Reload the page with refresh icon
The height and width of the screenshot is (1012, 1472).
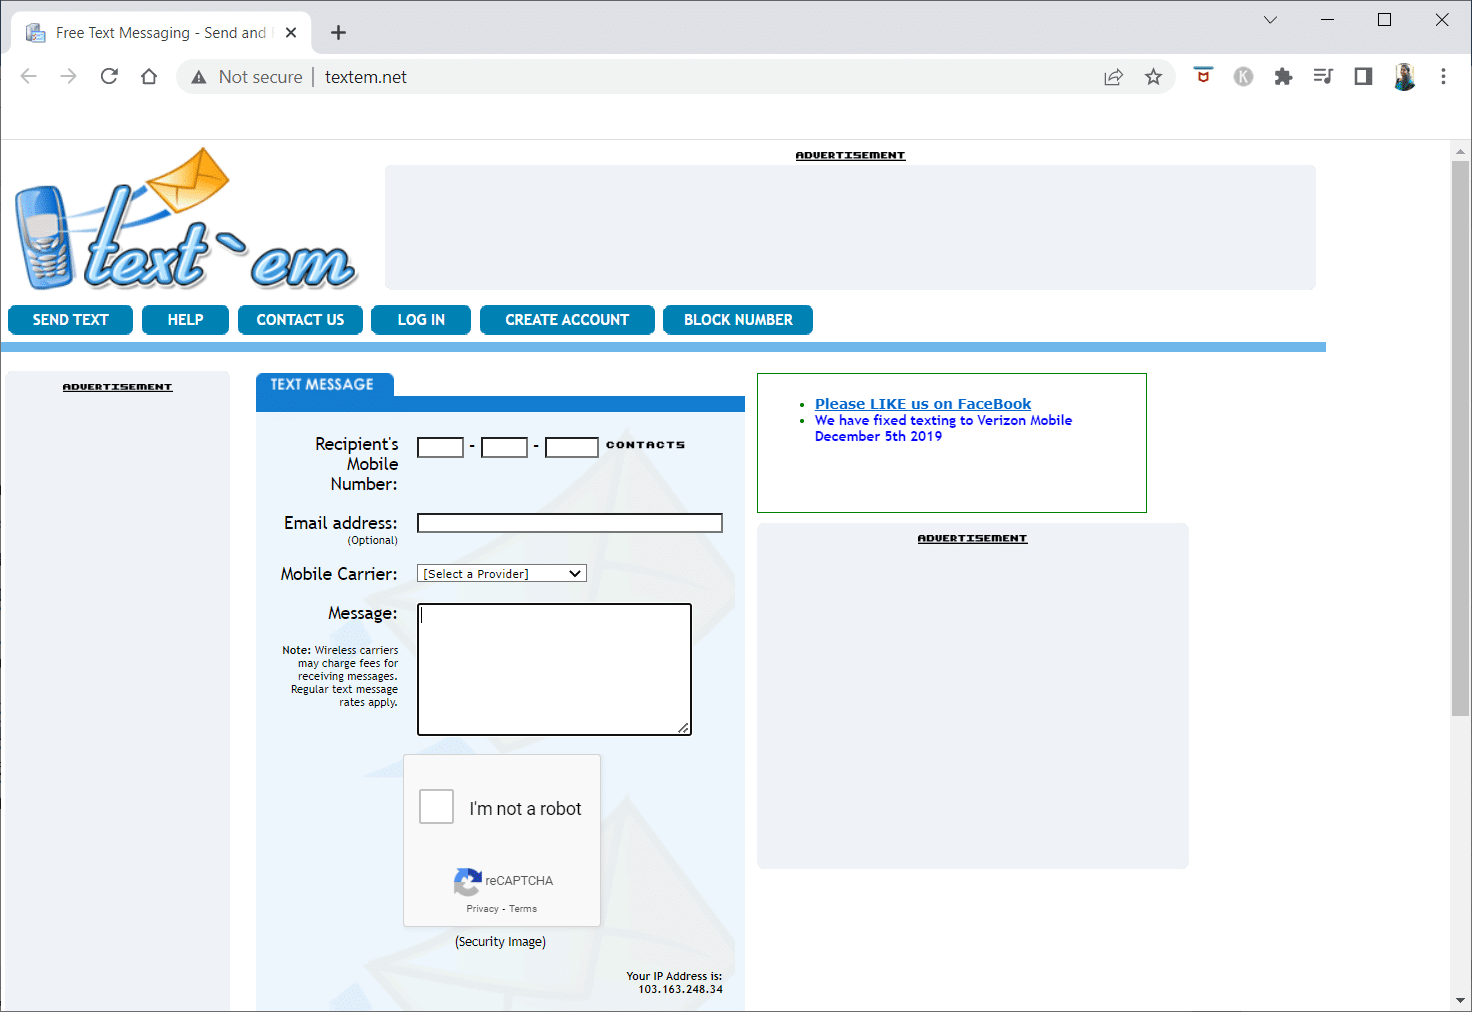(109, 77)
